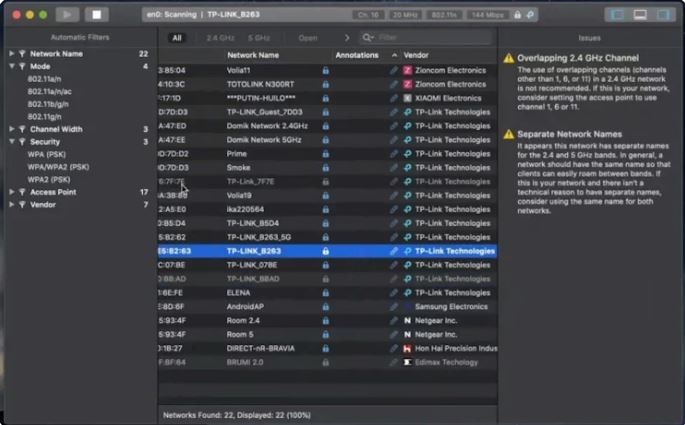Image resolution: width=685 pixels, height=425 pixels.
Task: Select the All filter tab
Action: [177, 38]
